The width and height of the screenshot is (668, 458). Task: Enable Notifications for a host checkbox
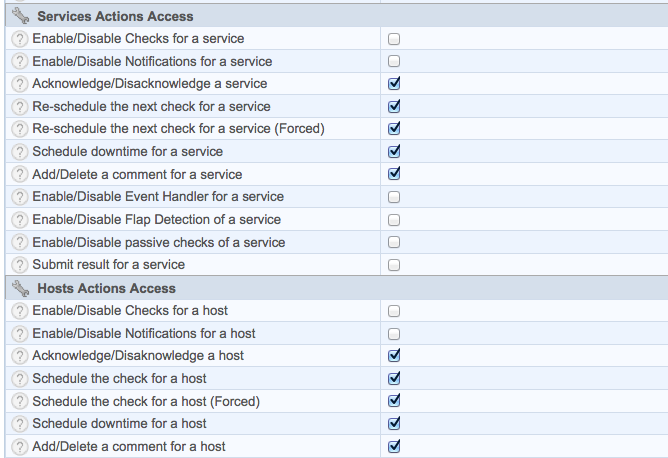(394, 334)
